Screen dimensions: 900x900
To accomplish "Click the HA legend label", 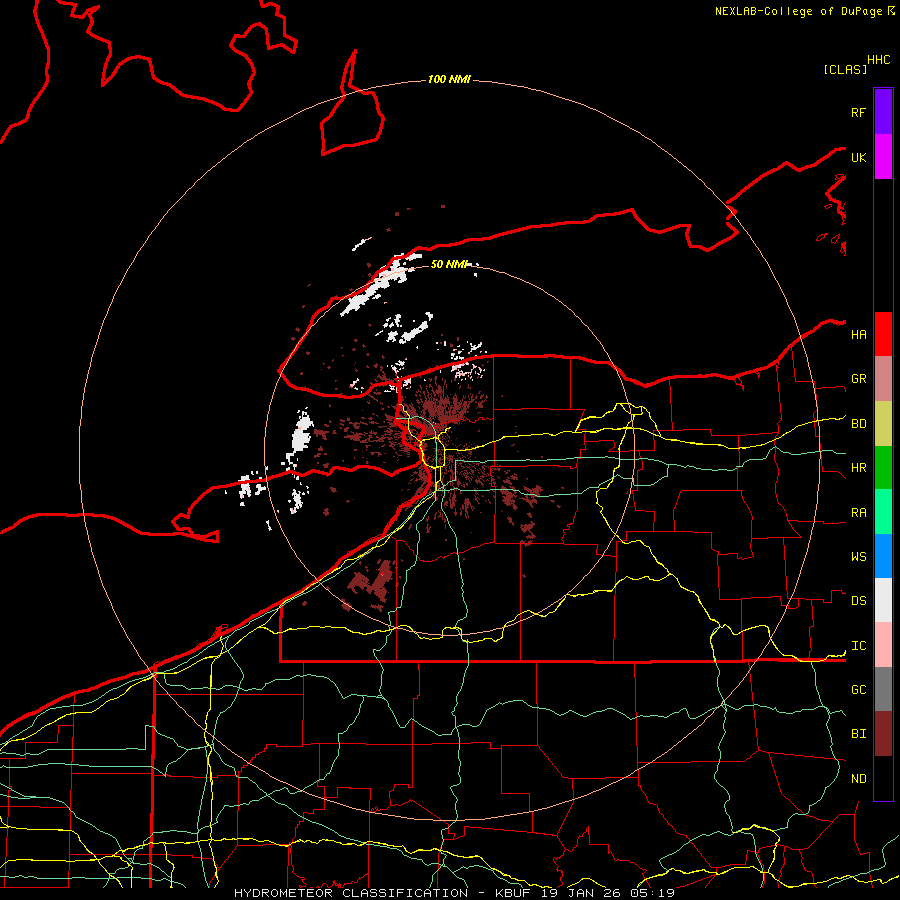I will pyautogui.click(x=858, y=334).
